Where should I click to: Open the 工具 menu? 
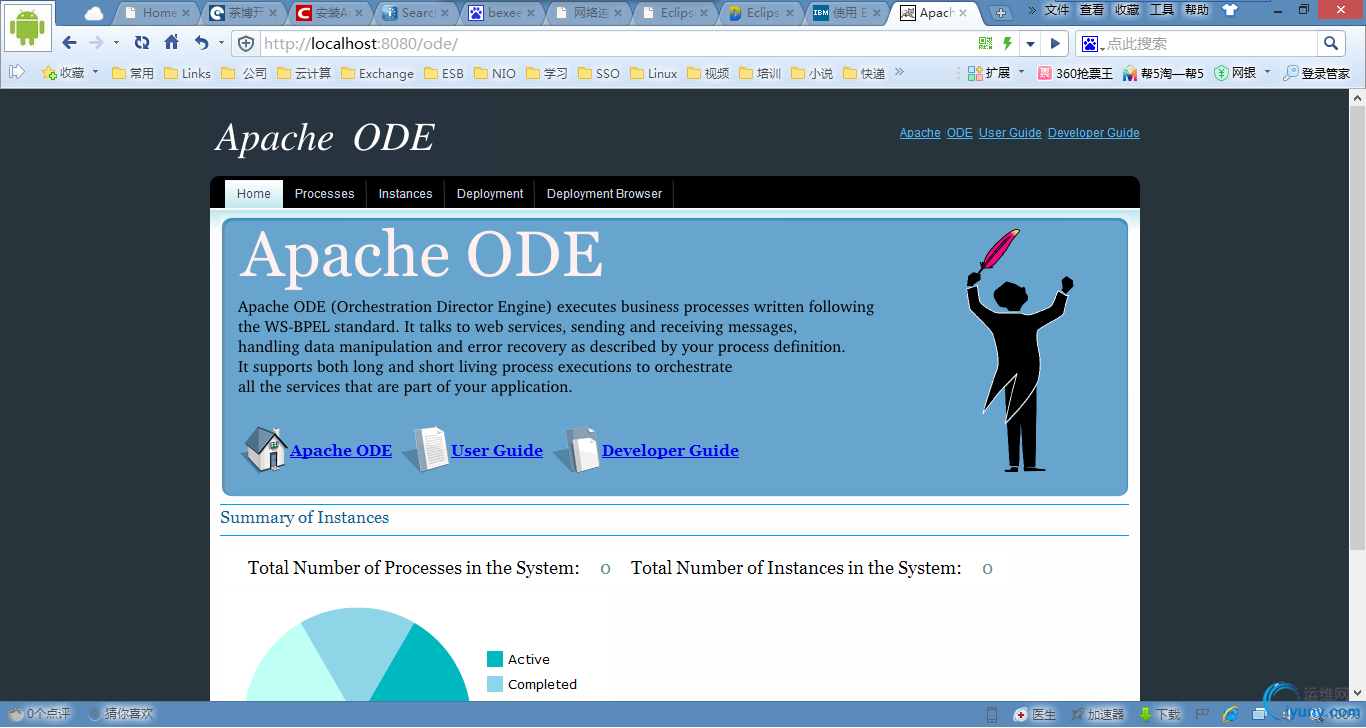[1162, 10]
